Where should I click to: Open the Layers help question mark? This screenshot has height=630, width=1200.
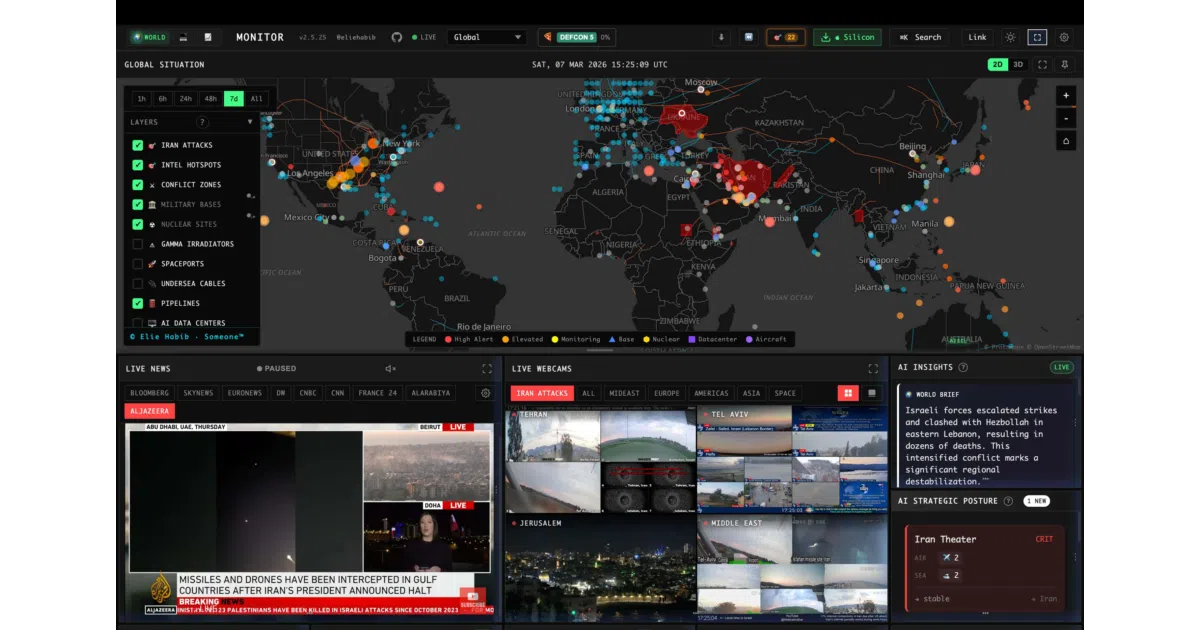202,122
